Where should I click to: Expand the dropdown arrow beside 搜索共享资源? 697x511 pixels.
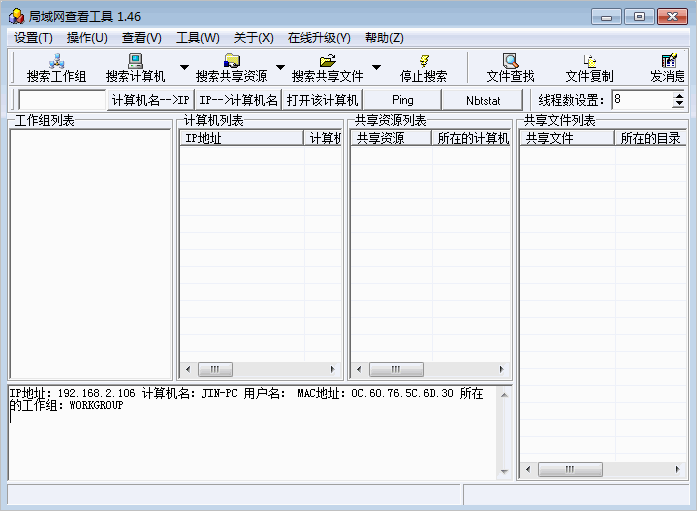point(280,68)
